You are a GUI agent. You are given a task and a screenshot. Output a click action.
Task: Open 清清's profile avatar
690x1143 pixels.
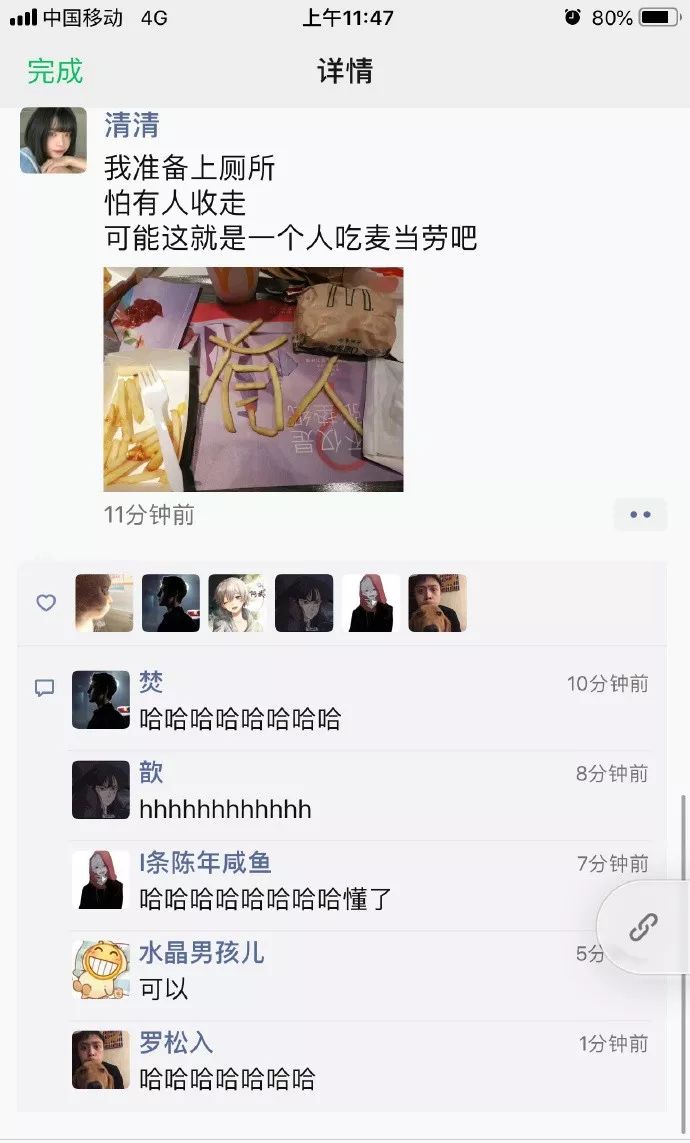click(53, 140)
